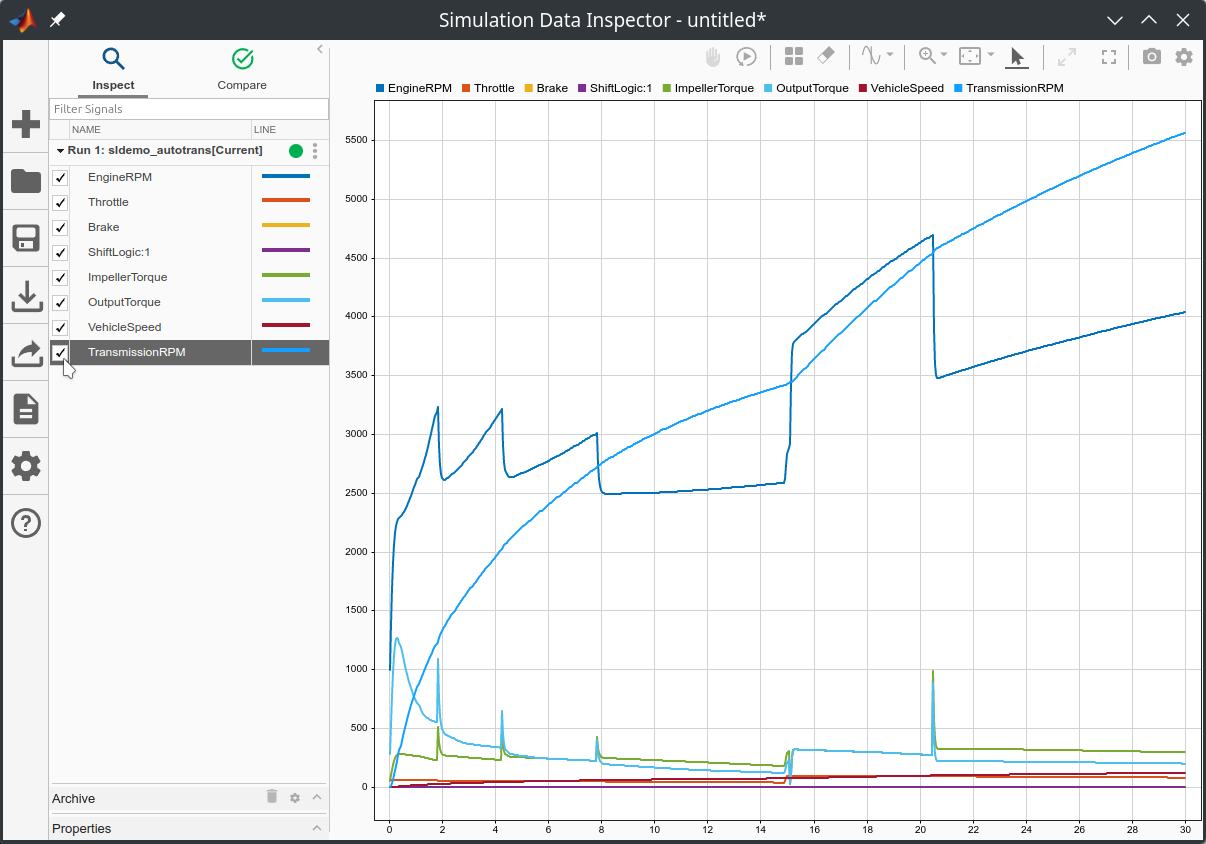Click the TransmissionRPM legend entry
Screen dimensions: 1206x844
point(1010,88)
